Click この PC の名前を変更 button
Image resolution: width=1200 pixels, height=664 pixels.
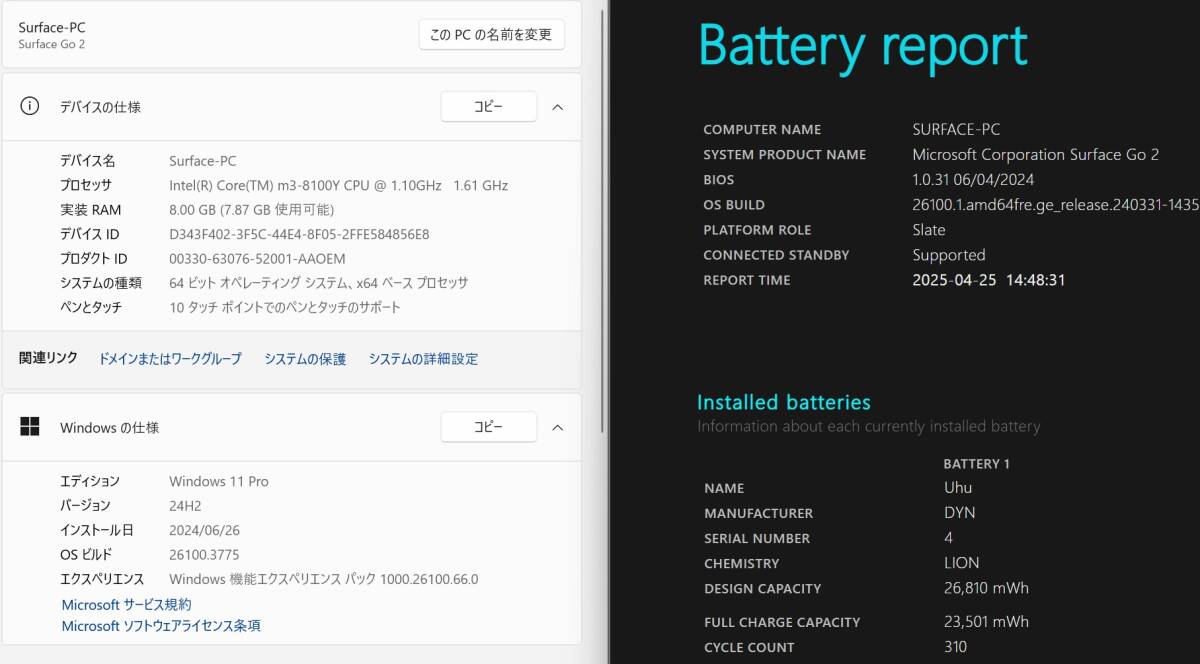pos(491,34)
